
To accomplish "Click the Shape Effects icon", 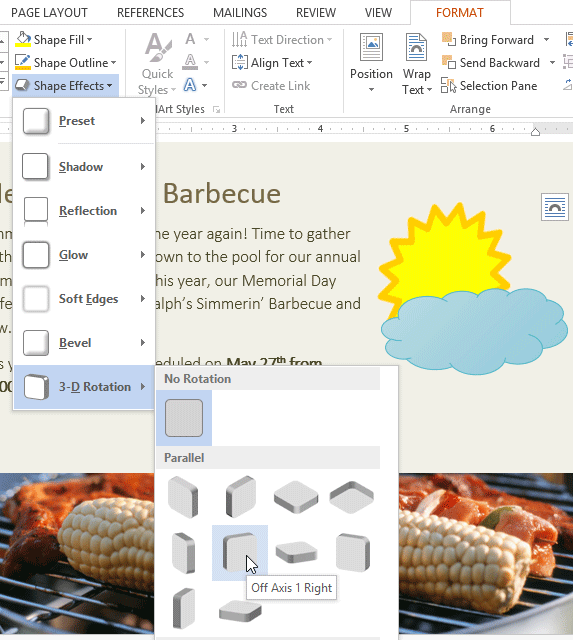I will (22, 85).
